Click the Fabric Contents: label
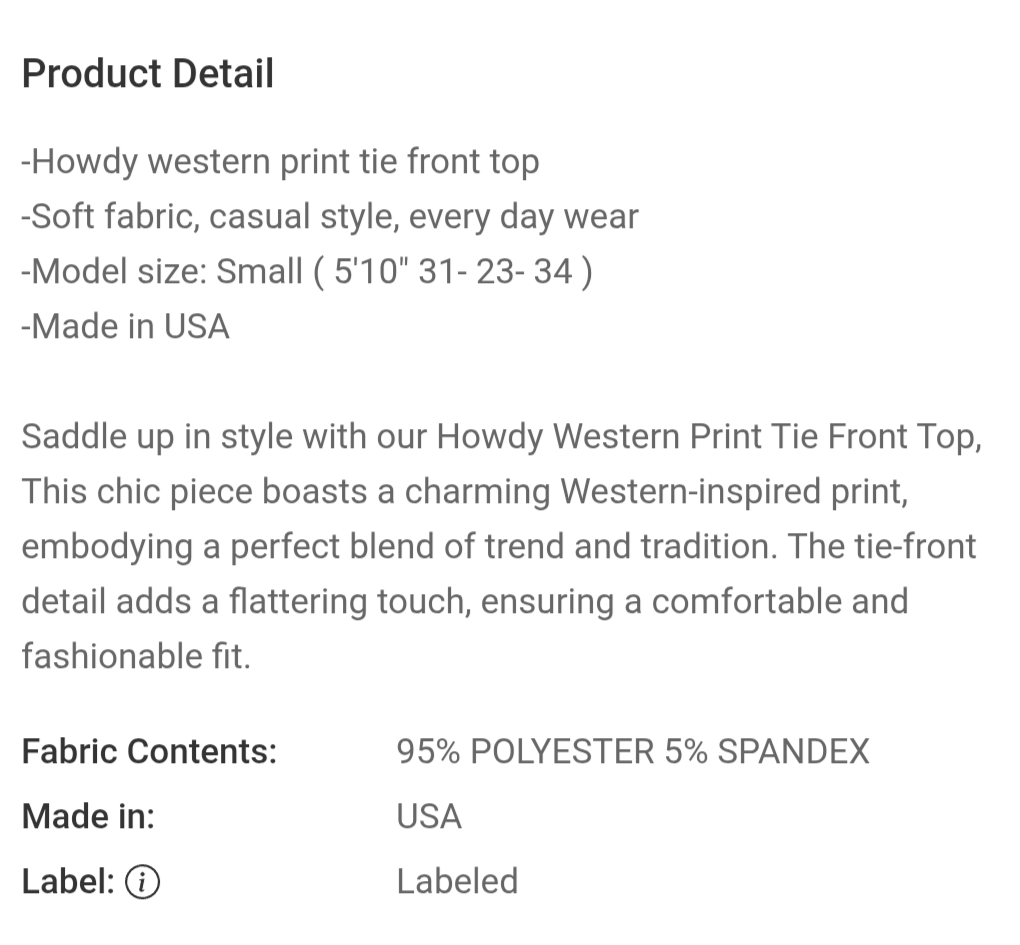This screenshot has height=945, width=1020. pyautogui.click(x=150, y=751)
